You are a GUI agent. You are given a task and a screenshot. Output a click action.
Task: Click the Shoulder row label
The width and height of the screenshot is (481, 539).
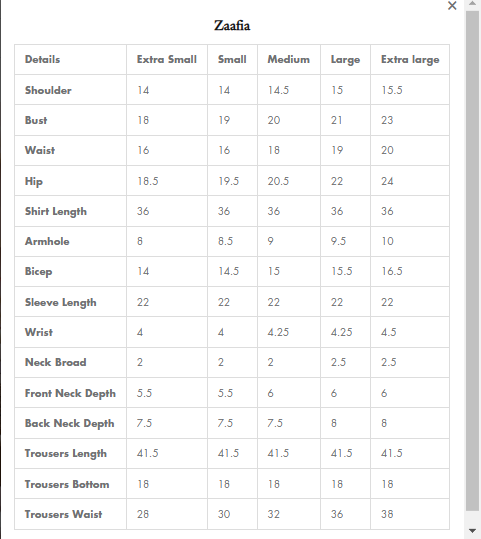point(48,90)
